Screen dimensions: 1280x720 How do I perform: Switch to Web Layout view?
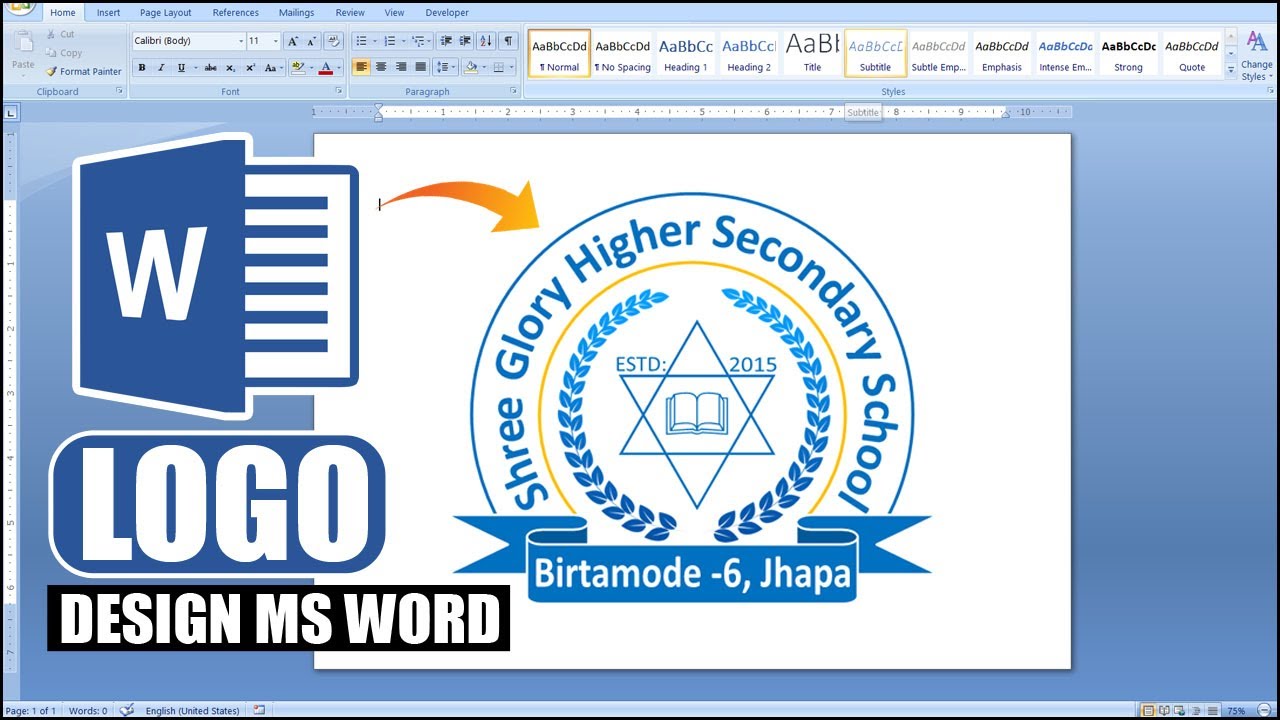1179,711
